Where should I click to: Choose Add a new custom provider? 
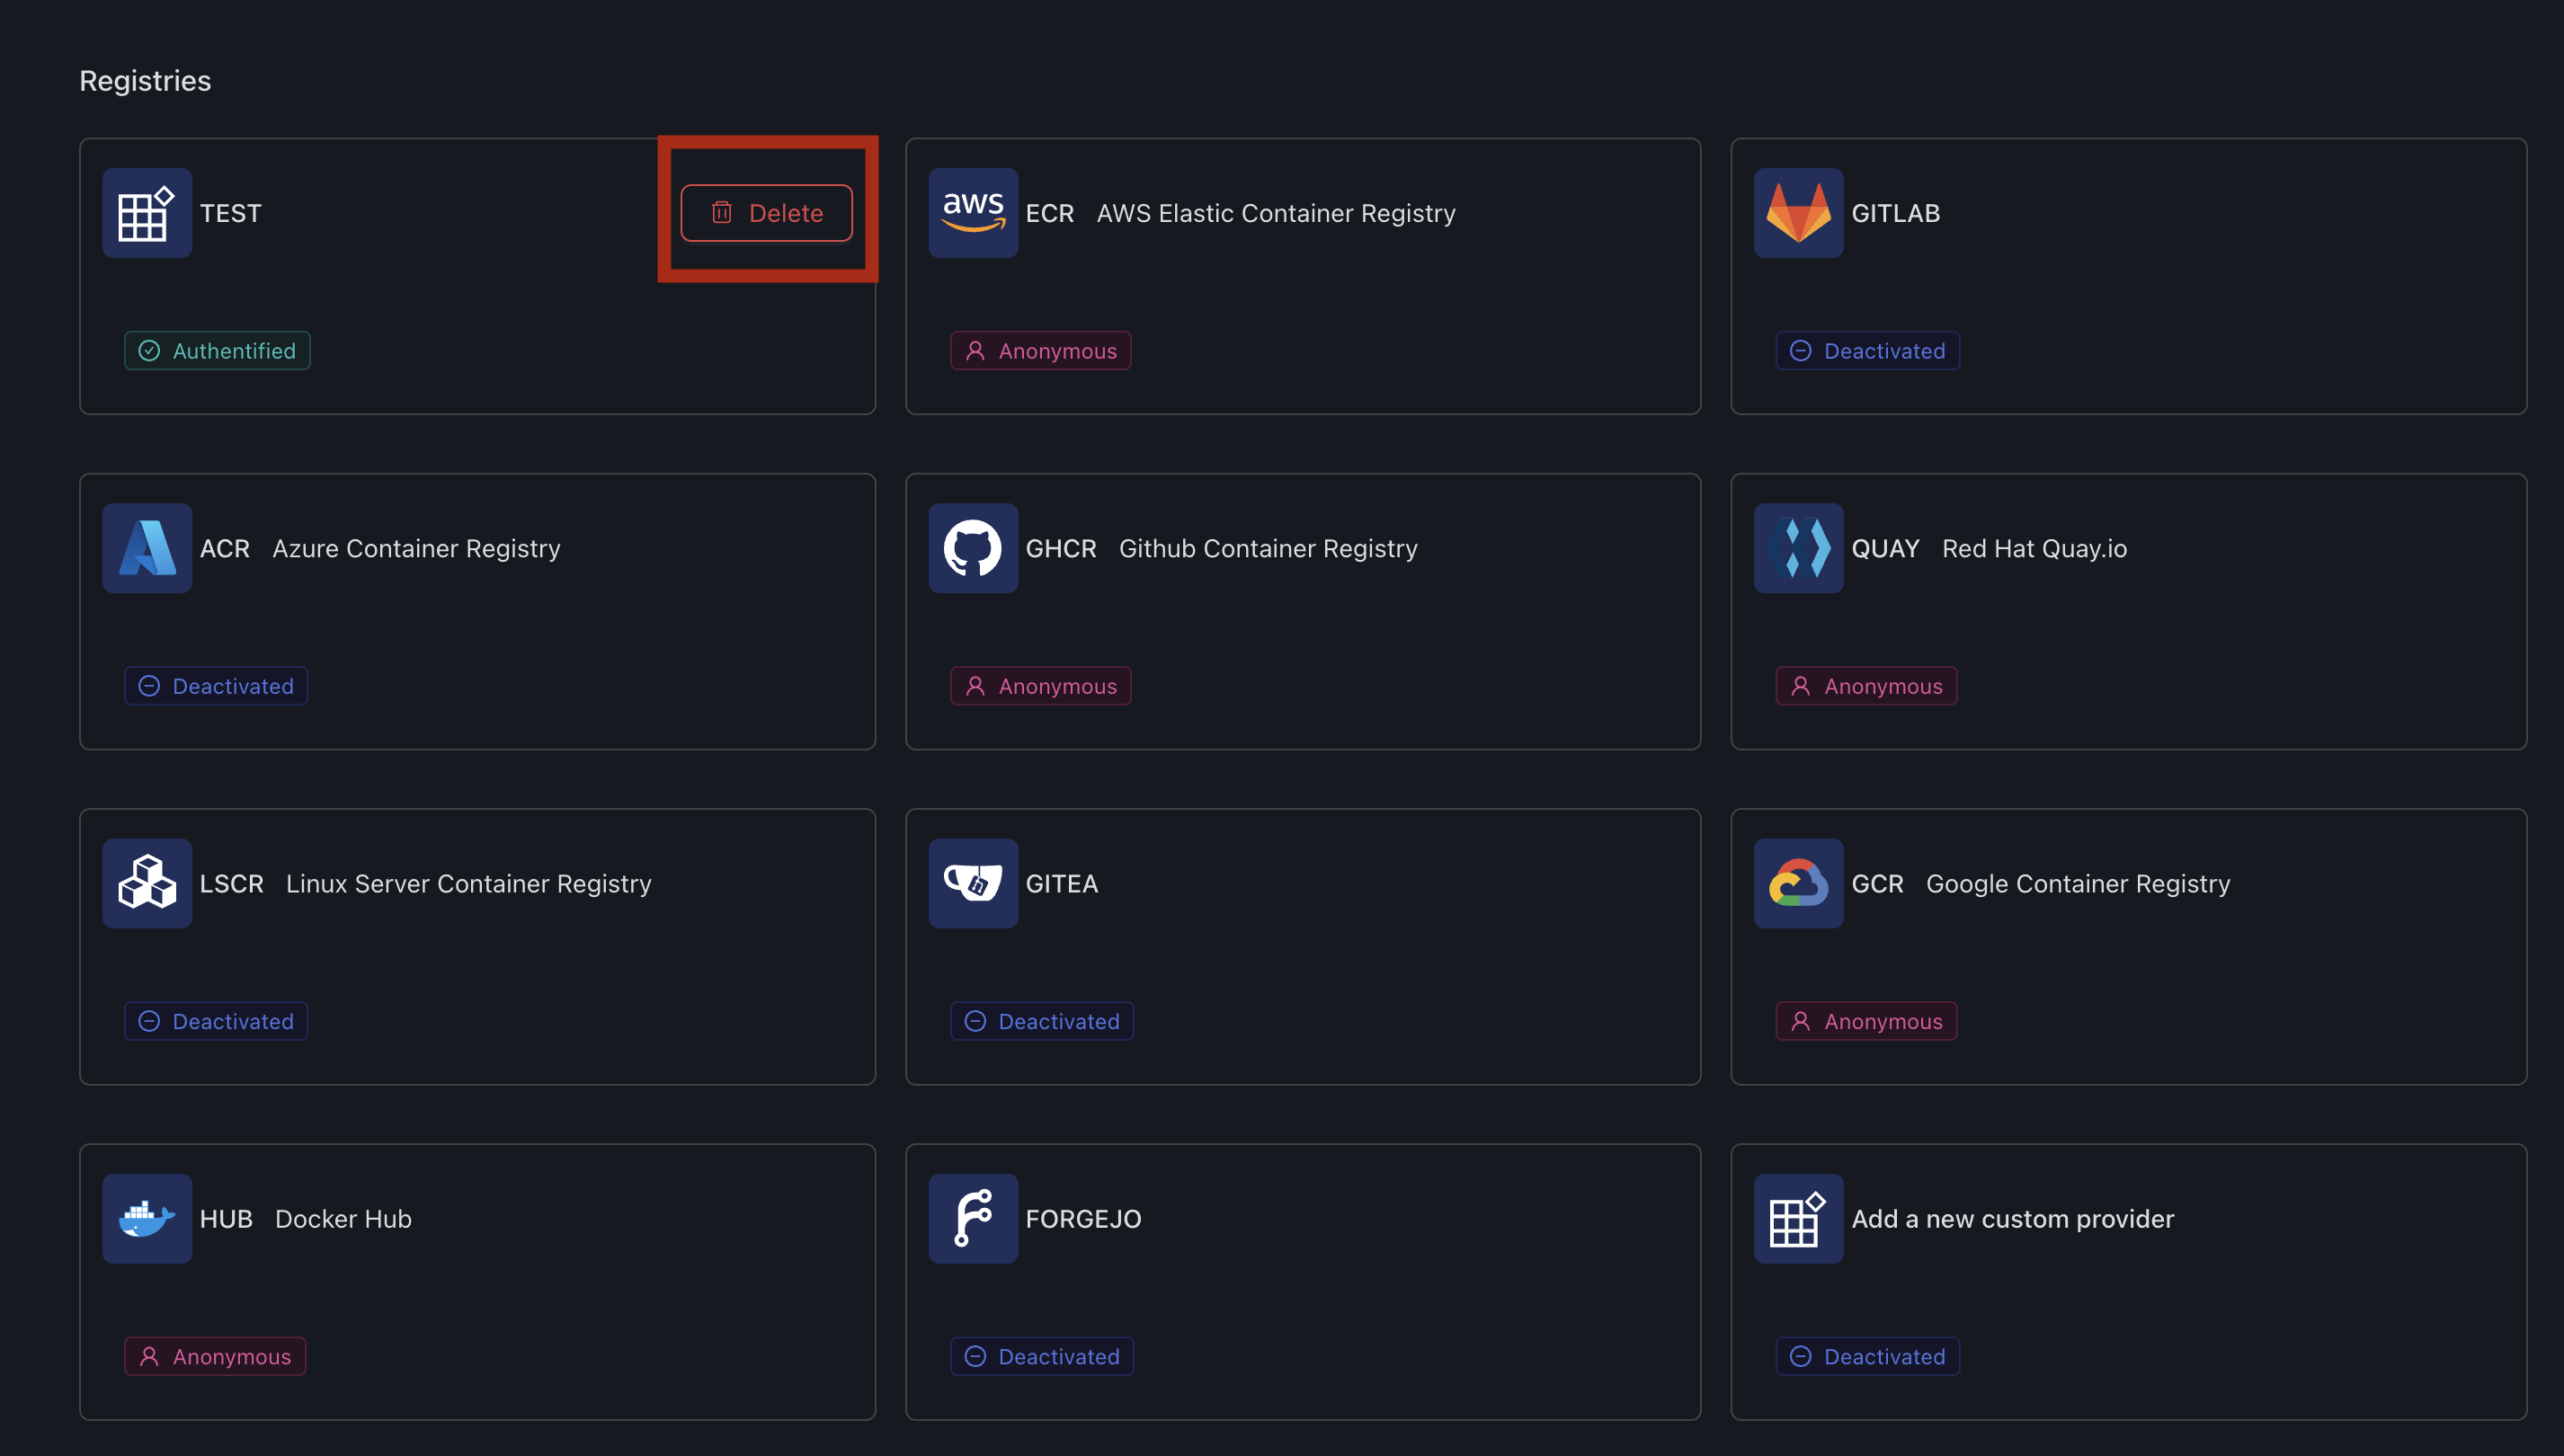point(2012,1218)
